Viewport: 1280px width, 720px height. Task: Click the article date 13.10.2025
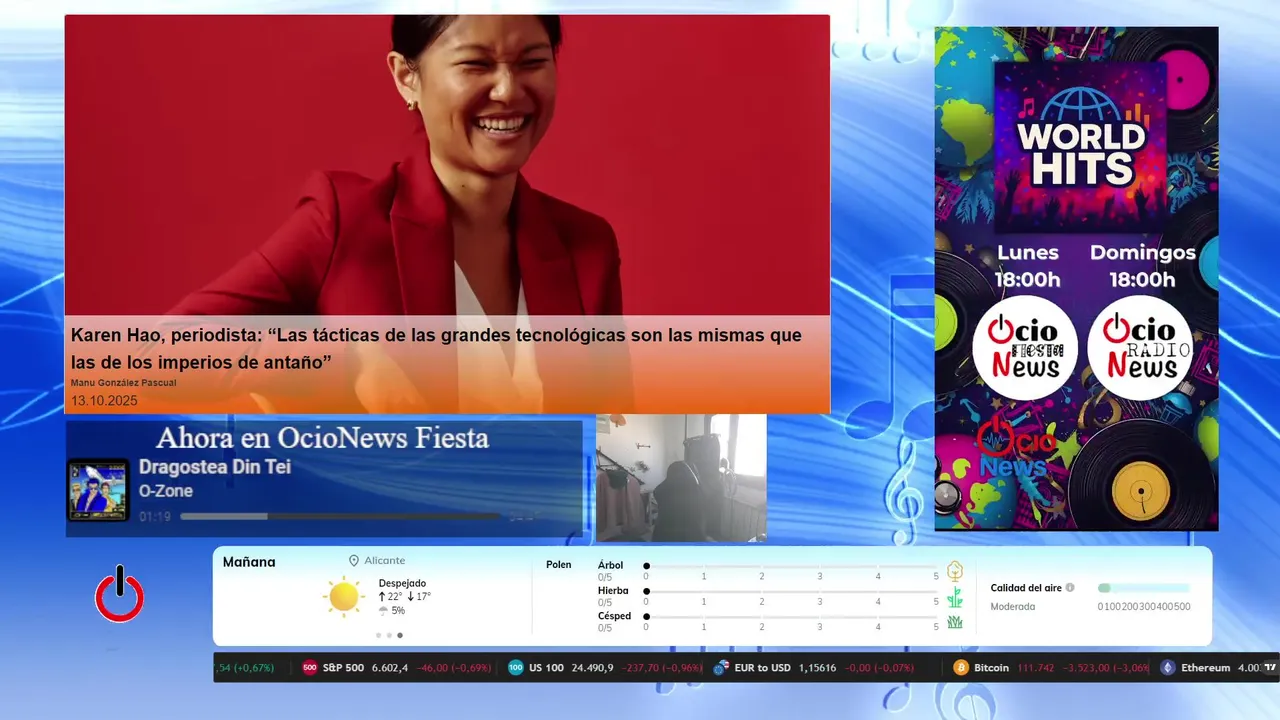point(104,401)
